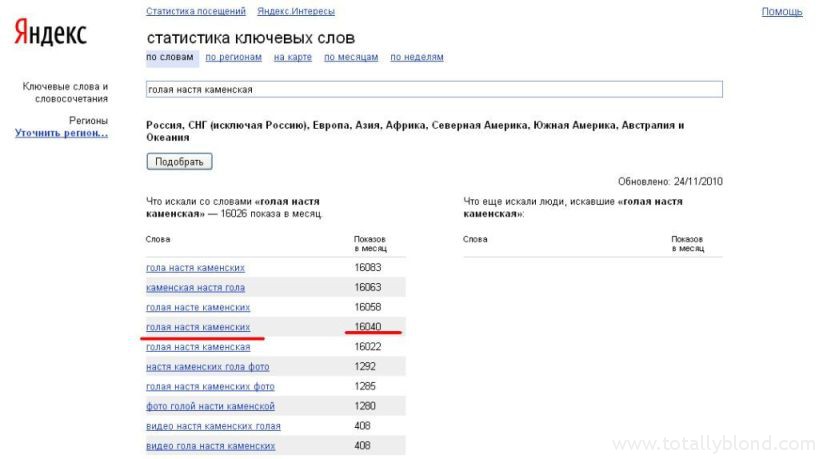Click the Яндекс logo
The width and height of the screenshot is (819, 459).
tap(50, 33)
